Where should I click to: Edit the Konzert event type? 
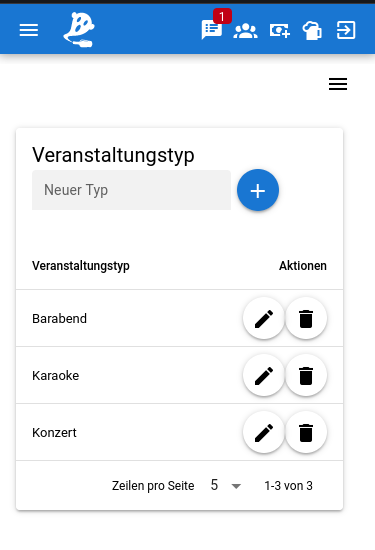coord(264,432)
